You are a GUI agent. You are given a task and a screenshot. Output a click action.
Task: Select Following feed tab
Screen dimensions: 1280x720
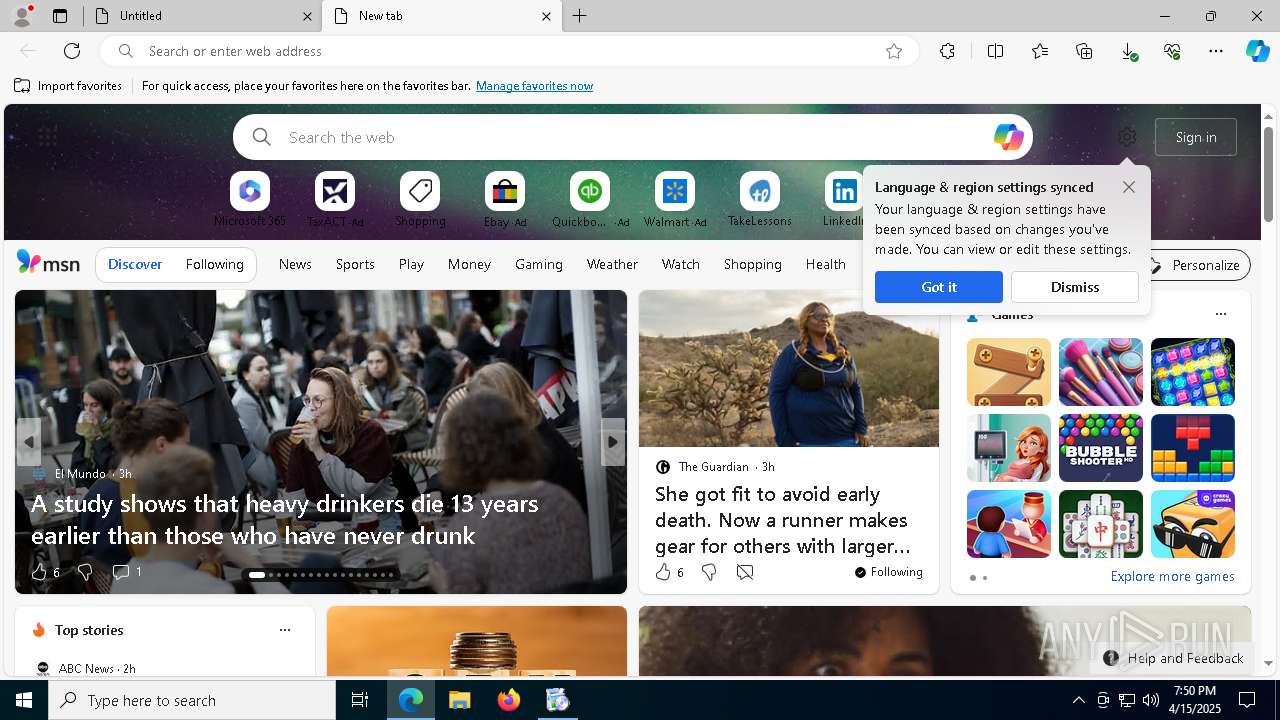214,264
